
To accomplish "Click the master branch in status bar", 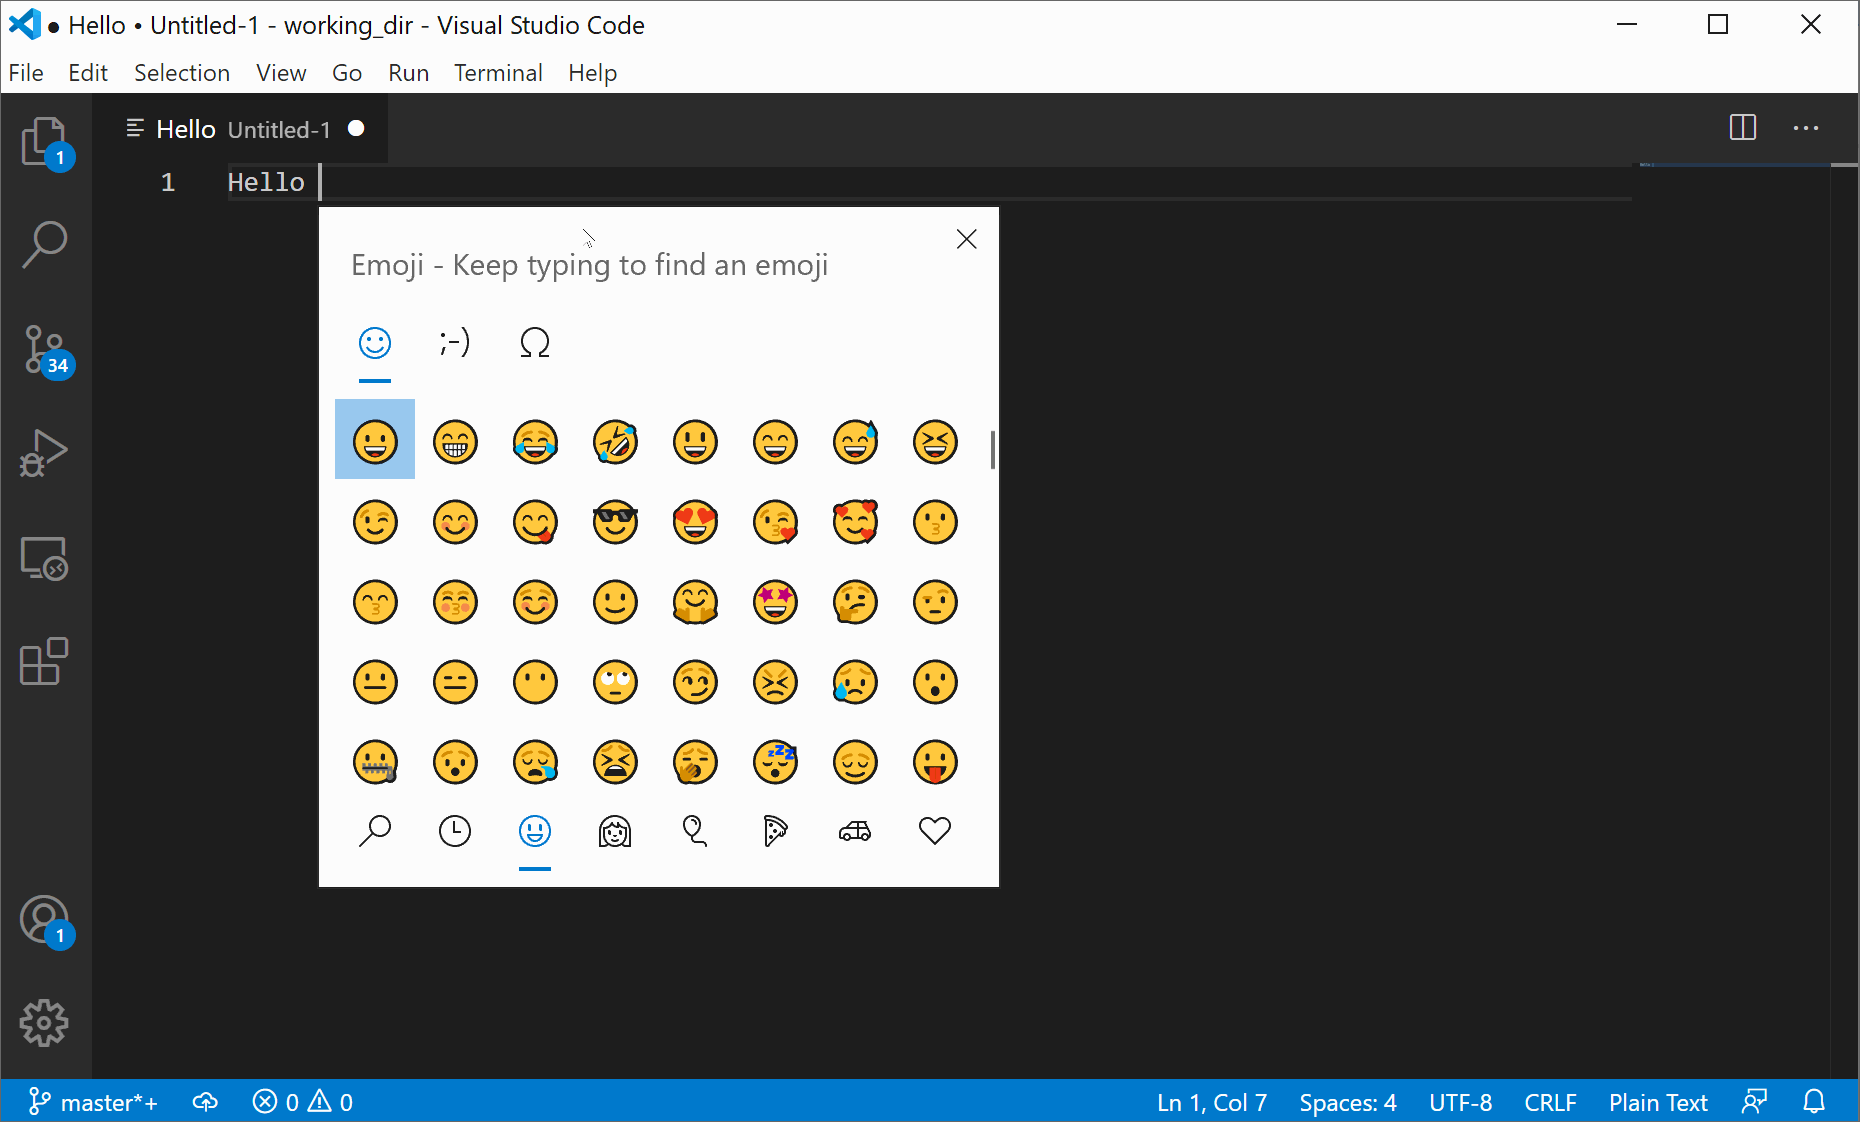I will click(93, 1102).
